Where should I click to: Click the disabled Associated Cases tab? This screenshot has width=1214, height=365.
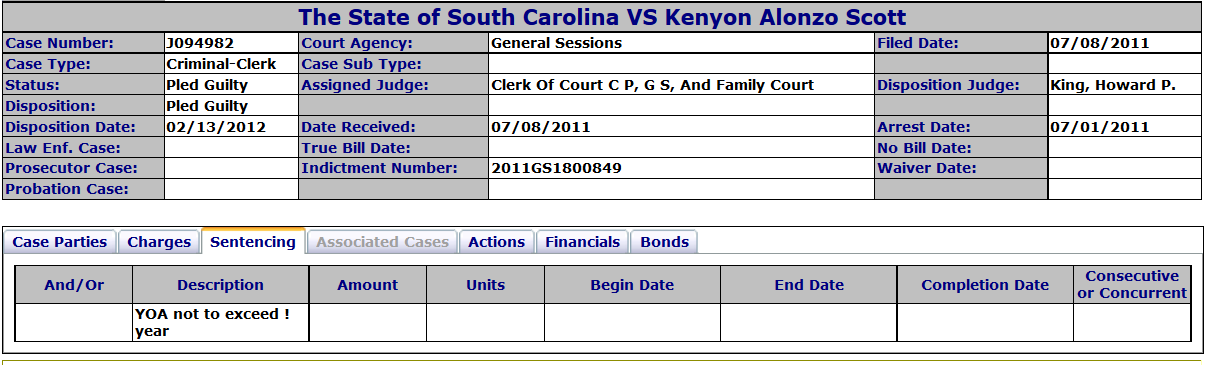382,242
